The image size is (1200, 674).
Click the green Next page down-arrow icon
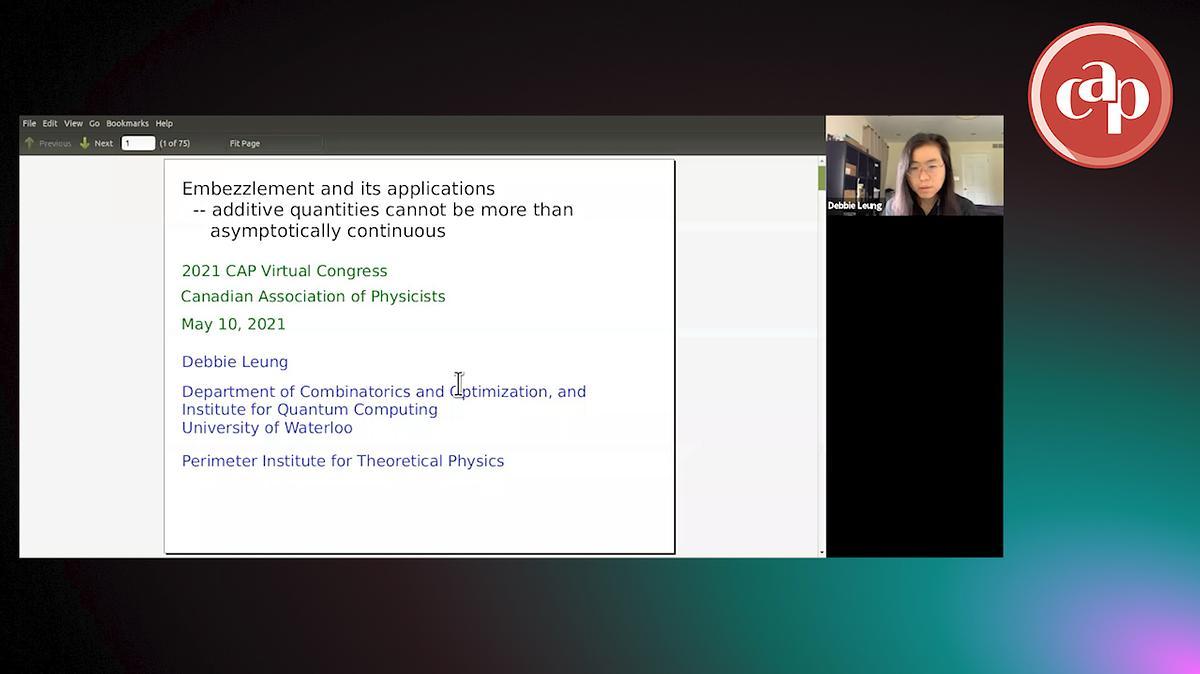85,143
